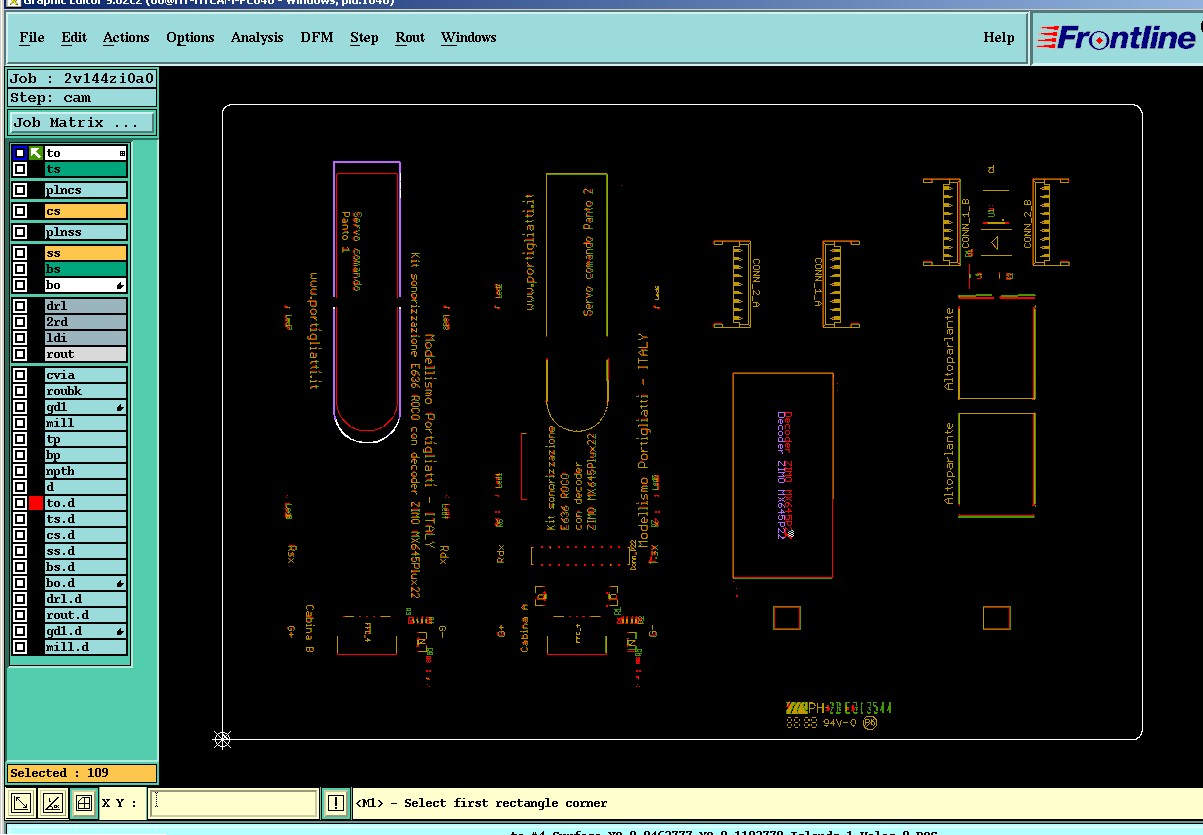Image resolution: width=1203 pixels, height=835 pixels.
Task: Toggle the checkbox for the ts layer
Action: 20,169
